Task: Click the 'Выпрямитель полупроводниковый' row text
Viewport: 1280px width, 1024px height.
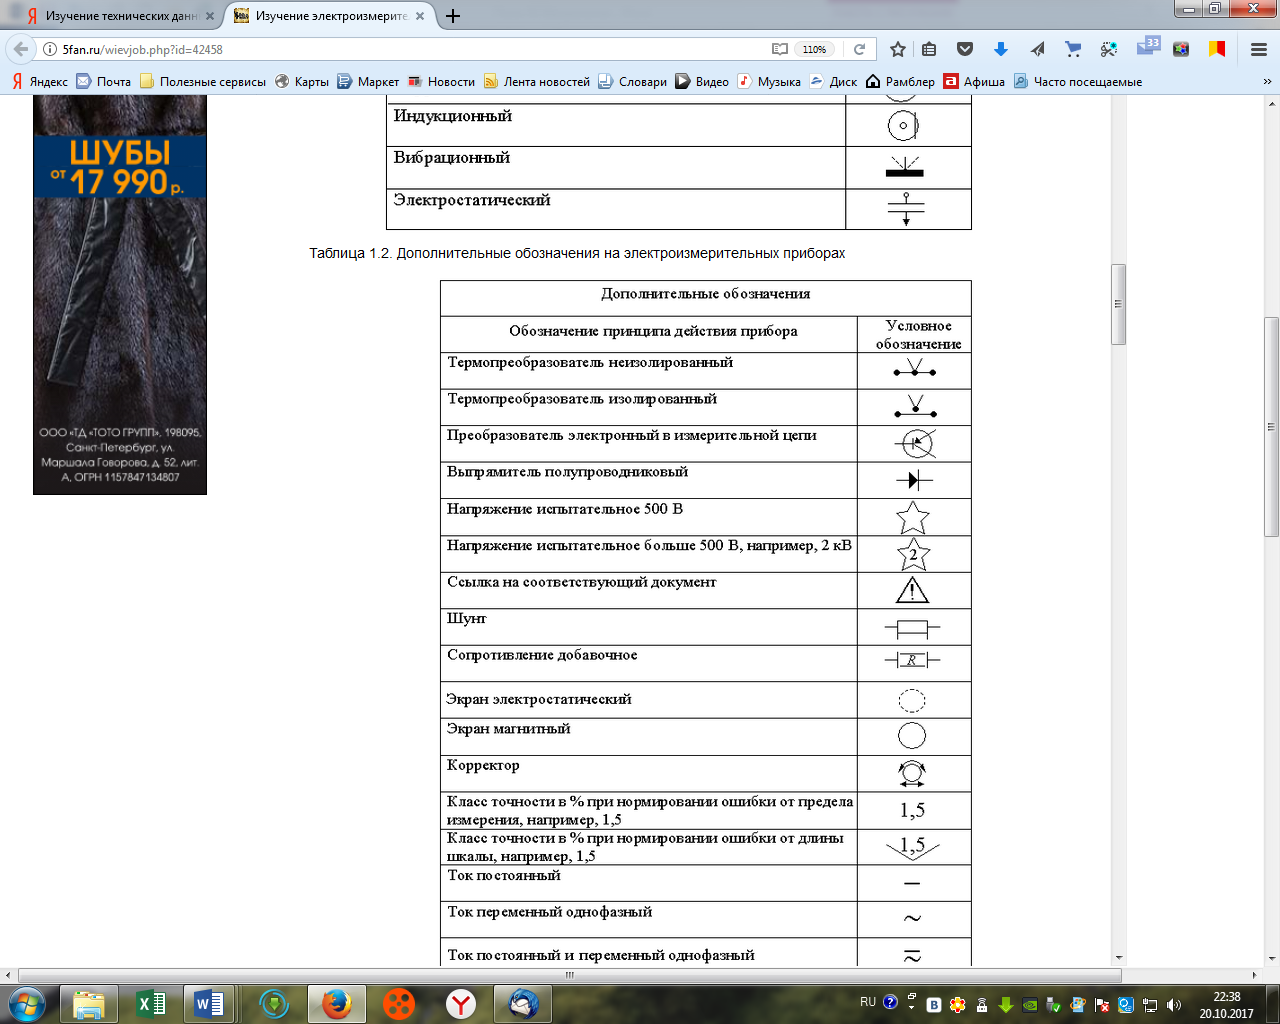Action: tap(567, 472)
